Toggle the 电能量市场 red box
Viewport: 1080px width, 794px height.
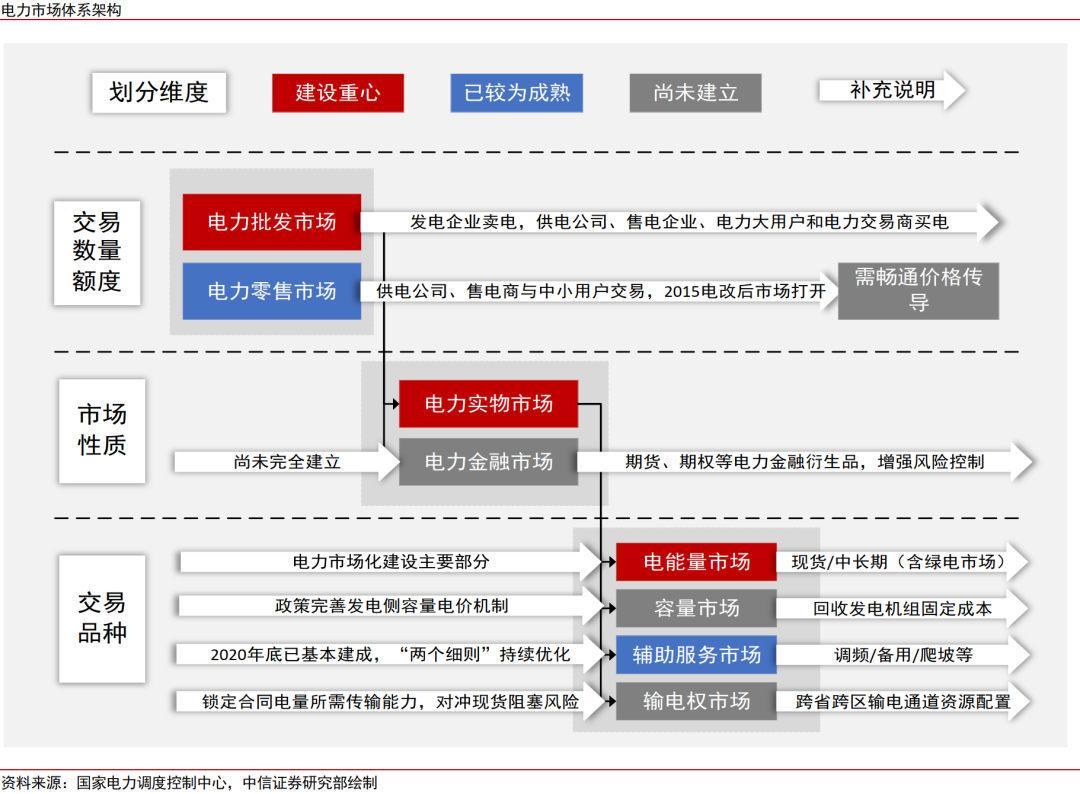[696, 561]
